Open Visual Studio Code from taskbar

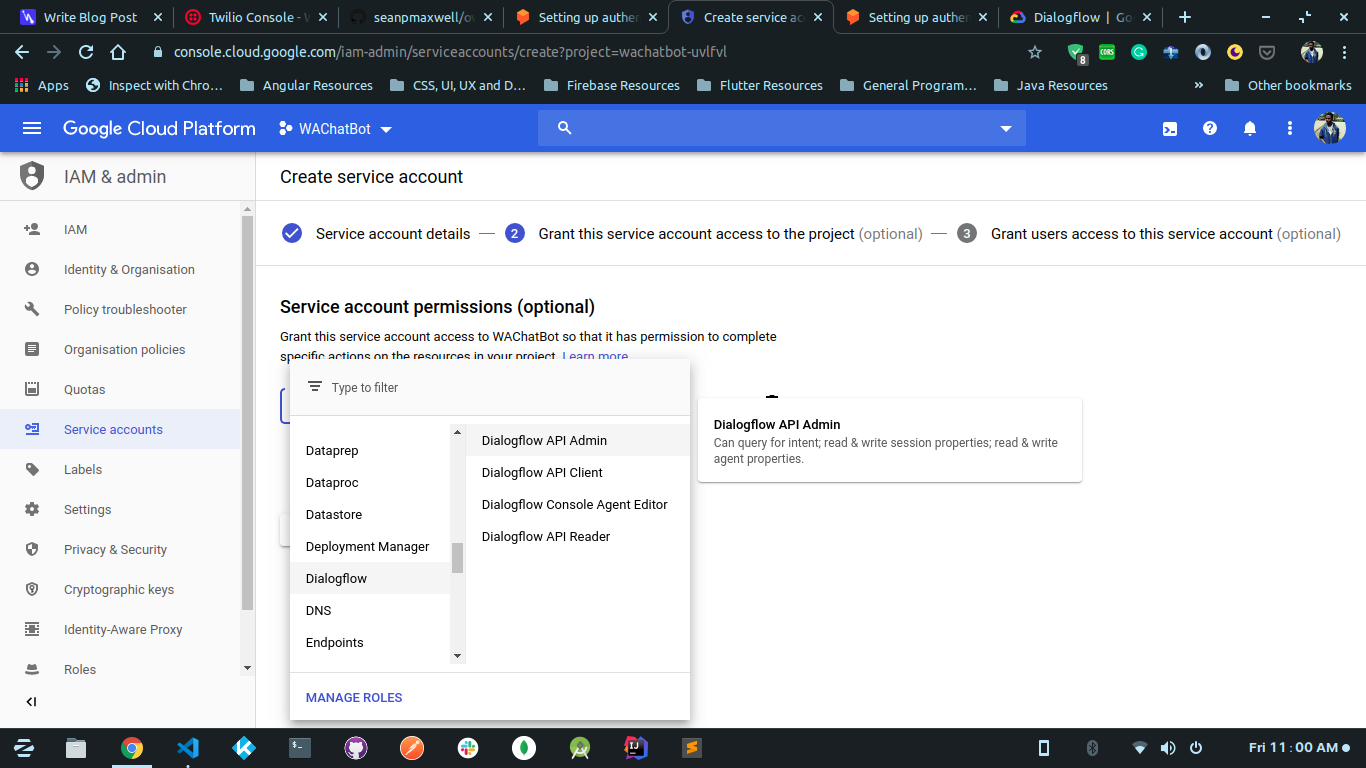[188, 747]
